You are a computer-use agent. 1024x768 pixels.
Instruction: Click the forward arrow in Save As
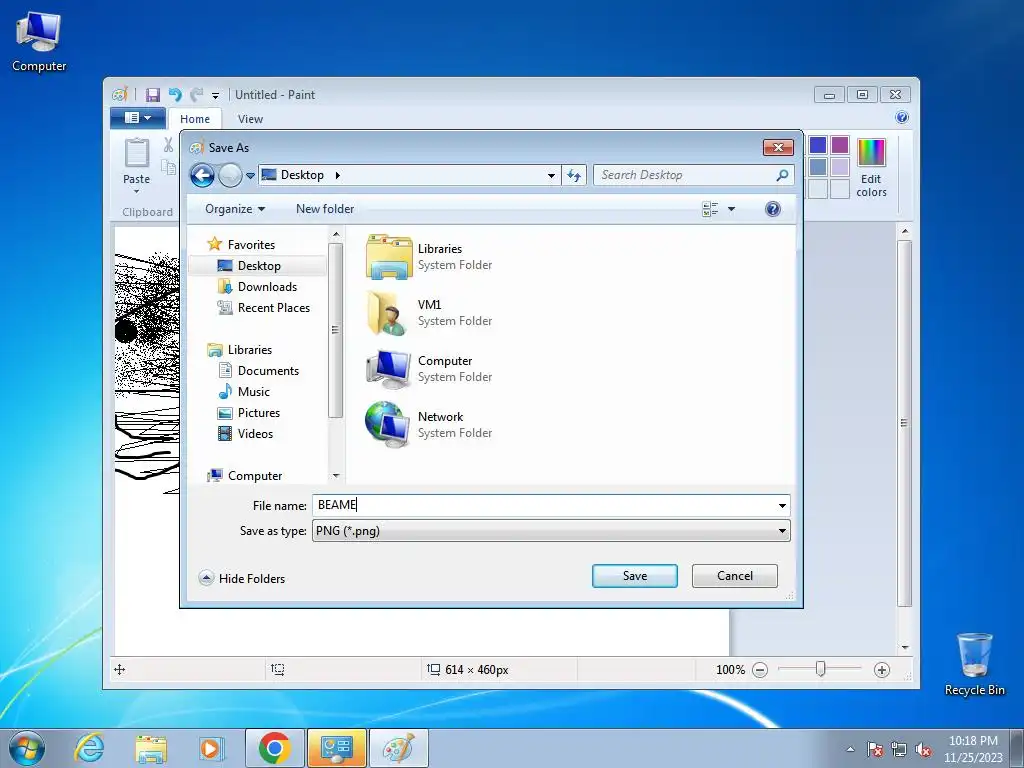[x=230, y=175]
